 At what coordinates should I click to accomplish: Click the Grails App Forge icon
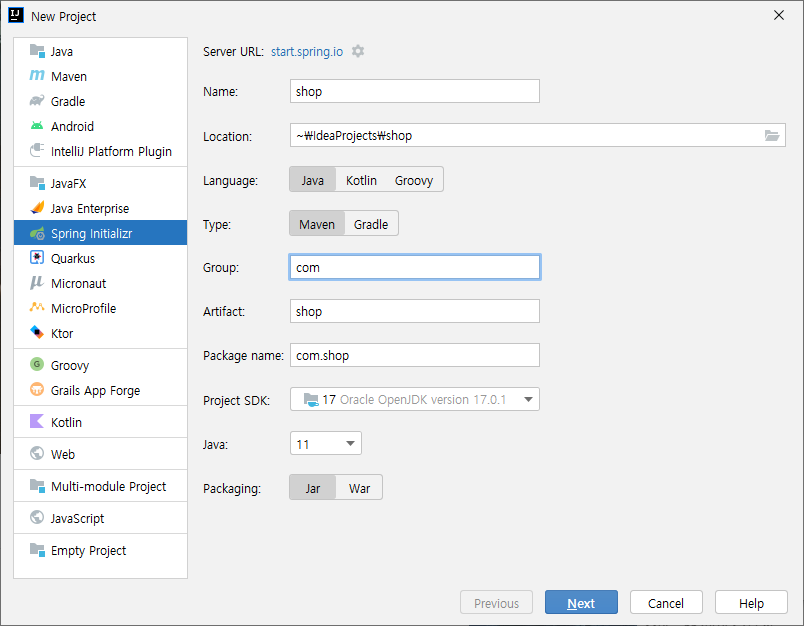coord(37,390)
